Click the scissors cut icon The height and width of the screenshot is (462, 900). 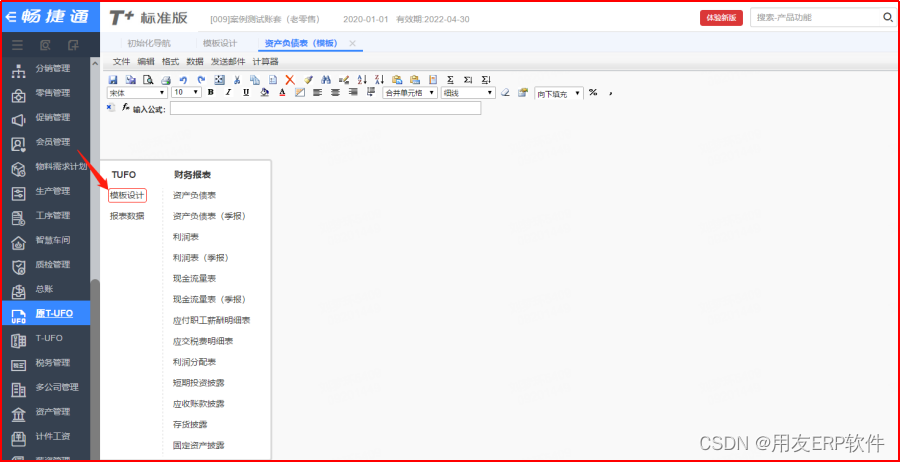(236, 80)
